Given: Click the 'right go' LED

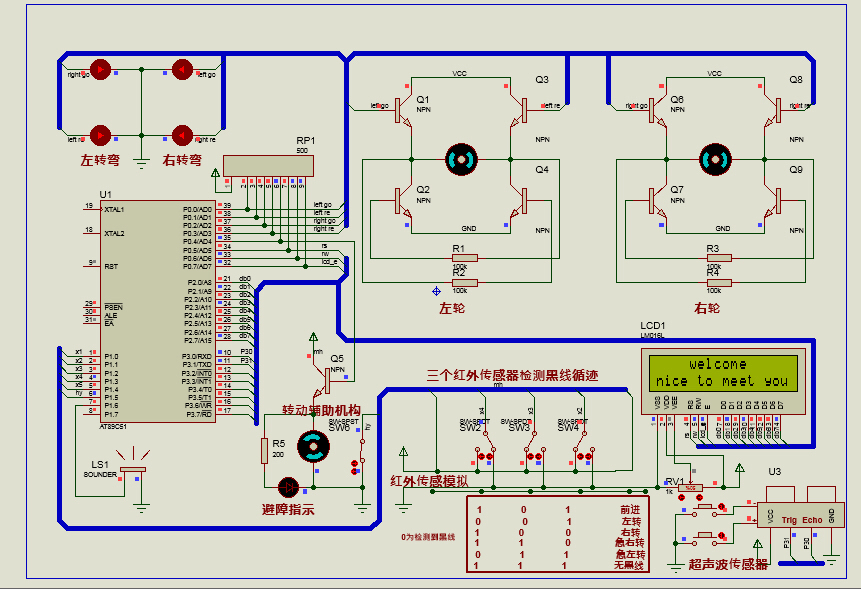Looking at the screenshot, I should click(x=100, y=70).
